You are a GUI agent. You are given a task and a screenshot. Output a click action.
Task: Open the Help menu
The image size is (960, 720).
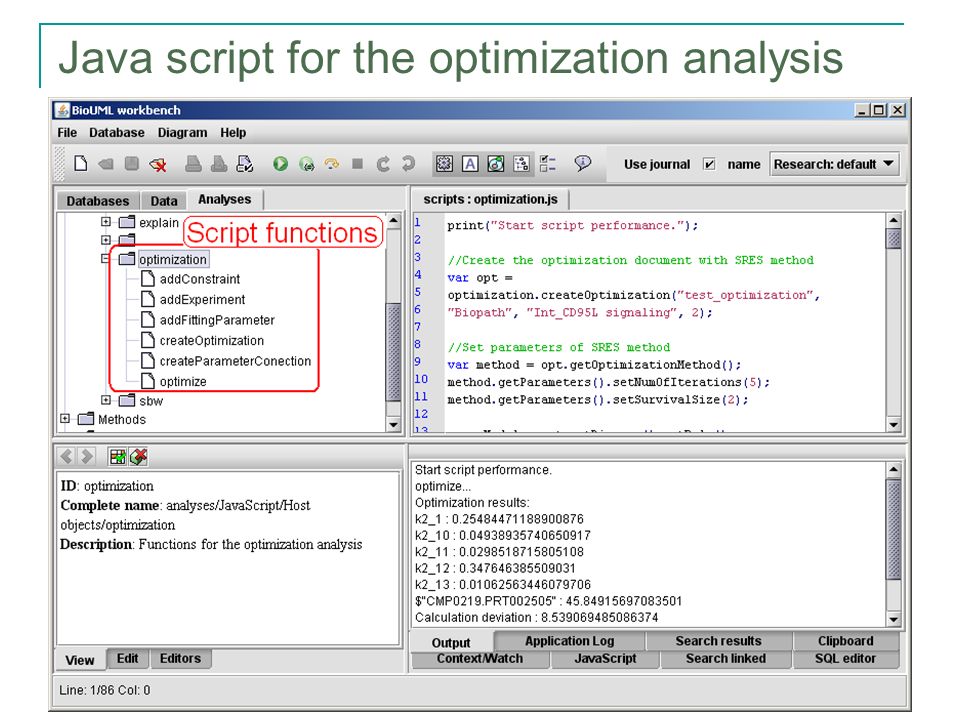click(233, 133)
